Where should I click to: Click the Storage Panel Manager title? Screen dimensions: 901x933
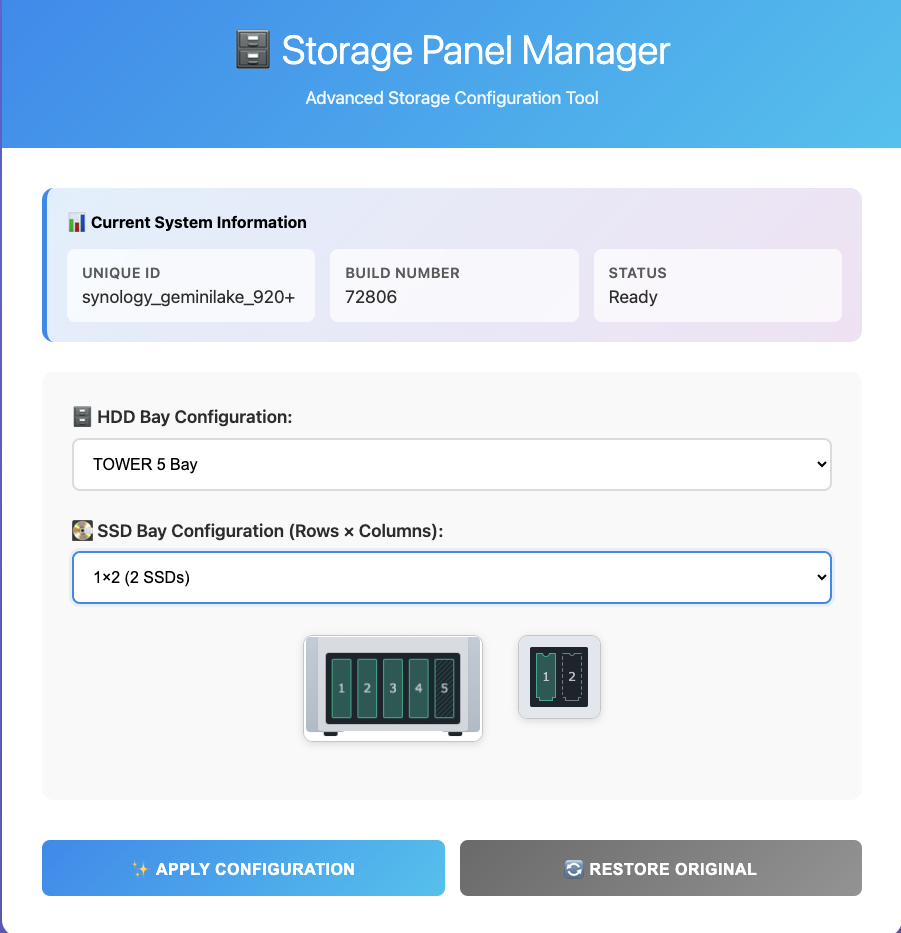click(475, 51)
